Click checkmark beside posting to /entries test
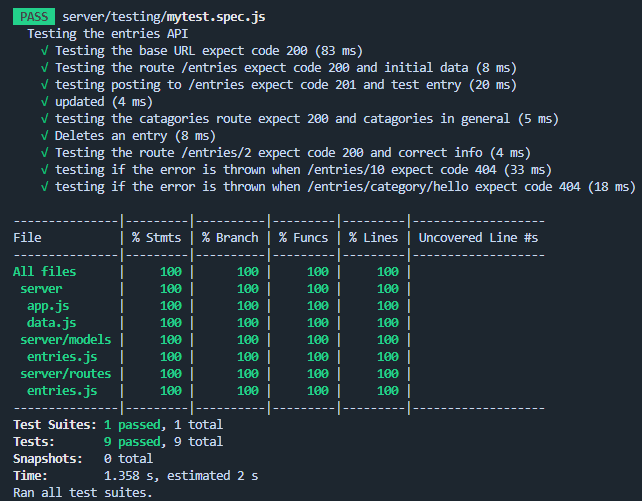 (46, 85)
